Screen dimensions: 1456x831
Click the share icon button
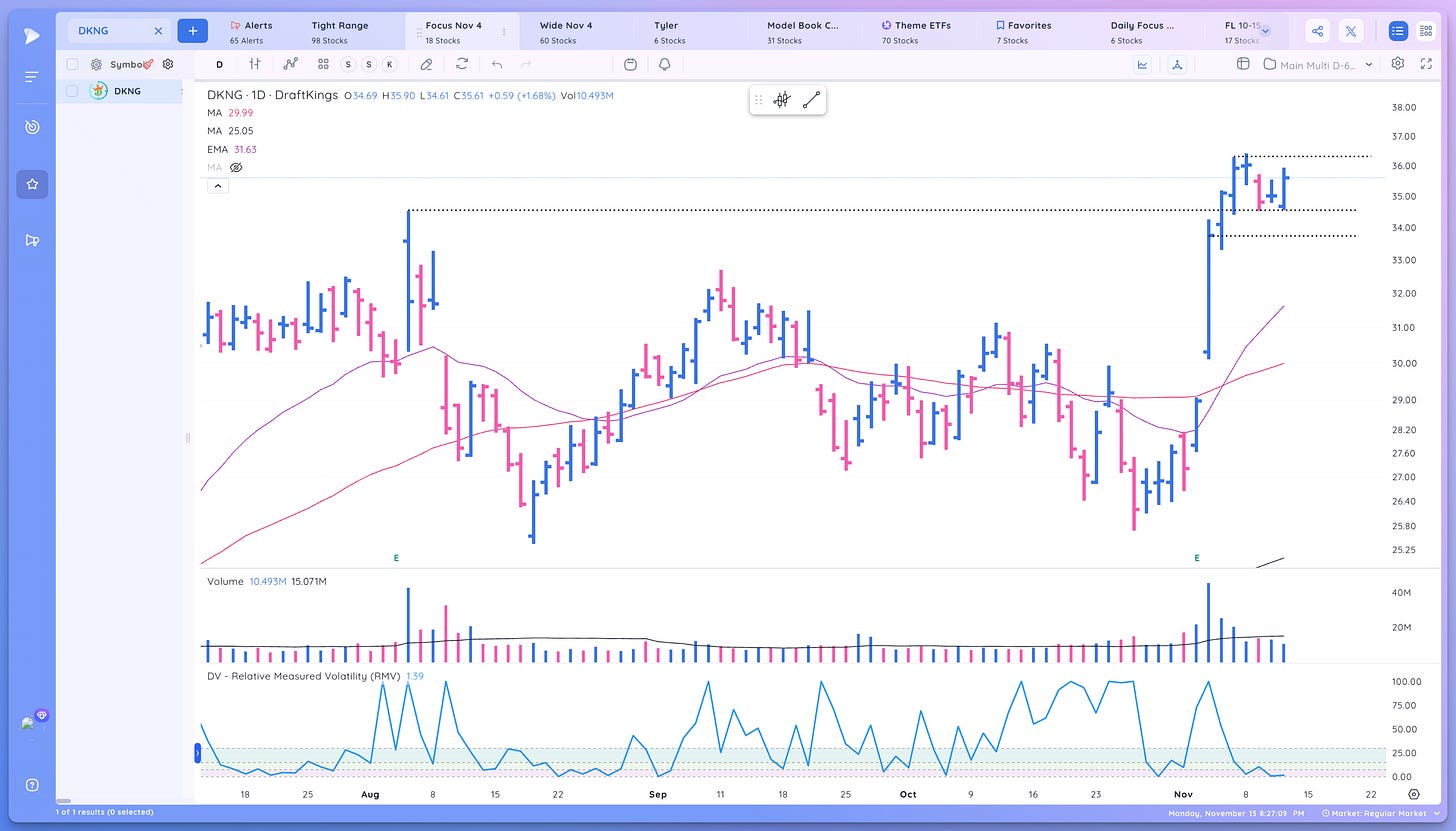click(1318, 32)
